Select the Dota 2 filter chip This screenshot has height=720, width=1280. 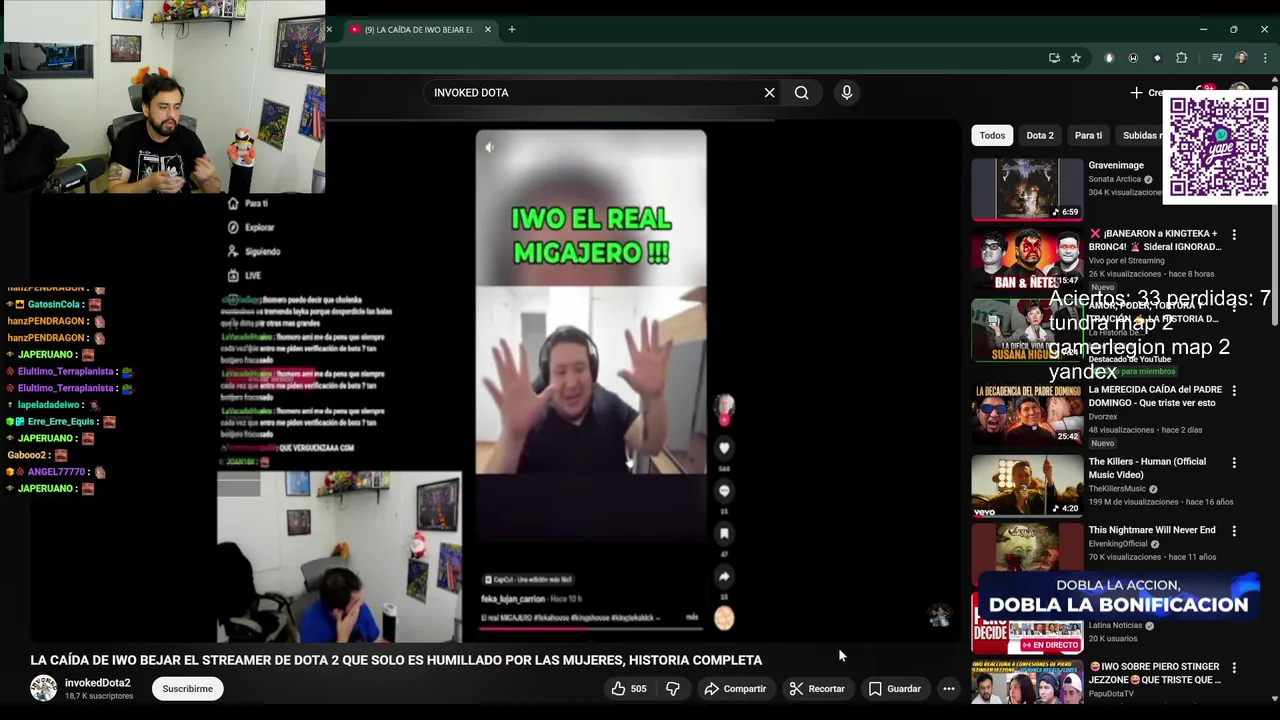pyautogui.click(x=1040, y=135)
